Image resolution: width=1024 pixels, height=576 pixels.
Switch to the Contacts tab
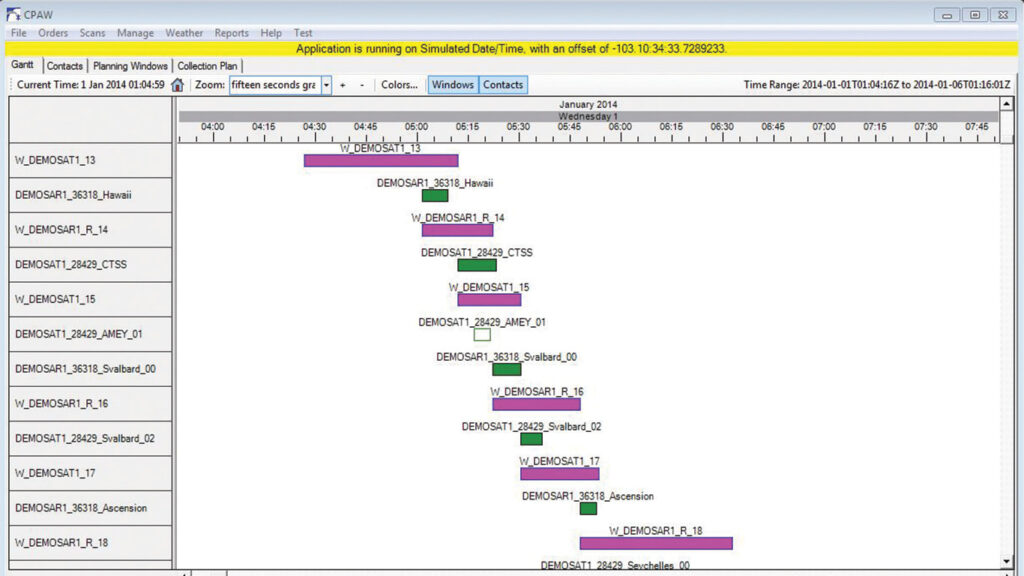(x=65, y=66)
